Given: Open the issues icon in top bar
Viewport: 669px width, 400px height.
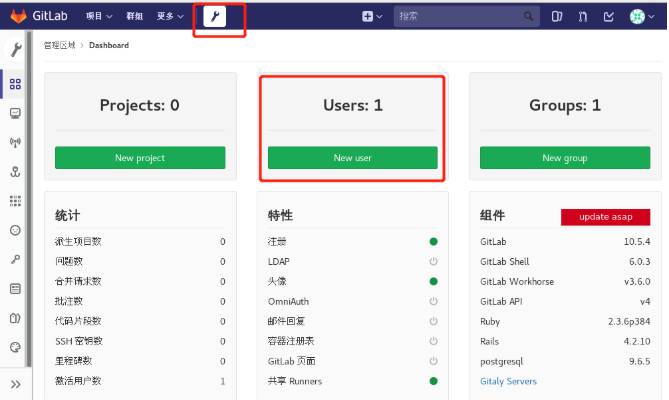Looking at the screenshot, I should click(557, 17).
